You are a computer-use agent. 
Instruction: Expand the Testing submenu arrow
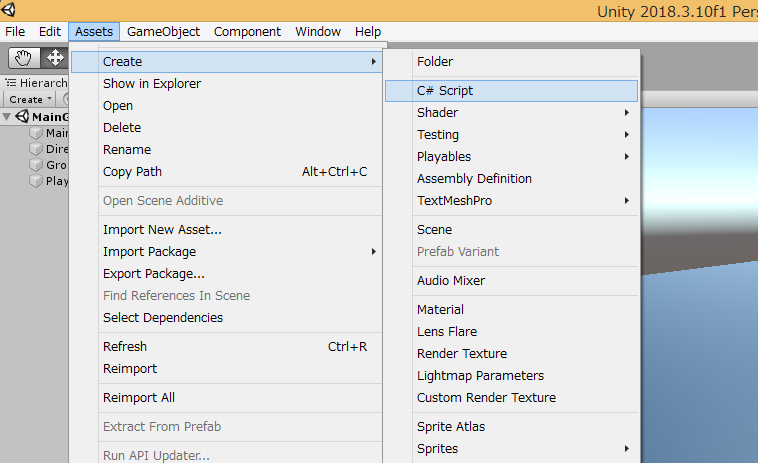coord(627,134)
